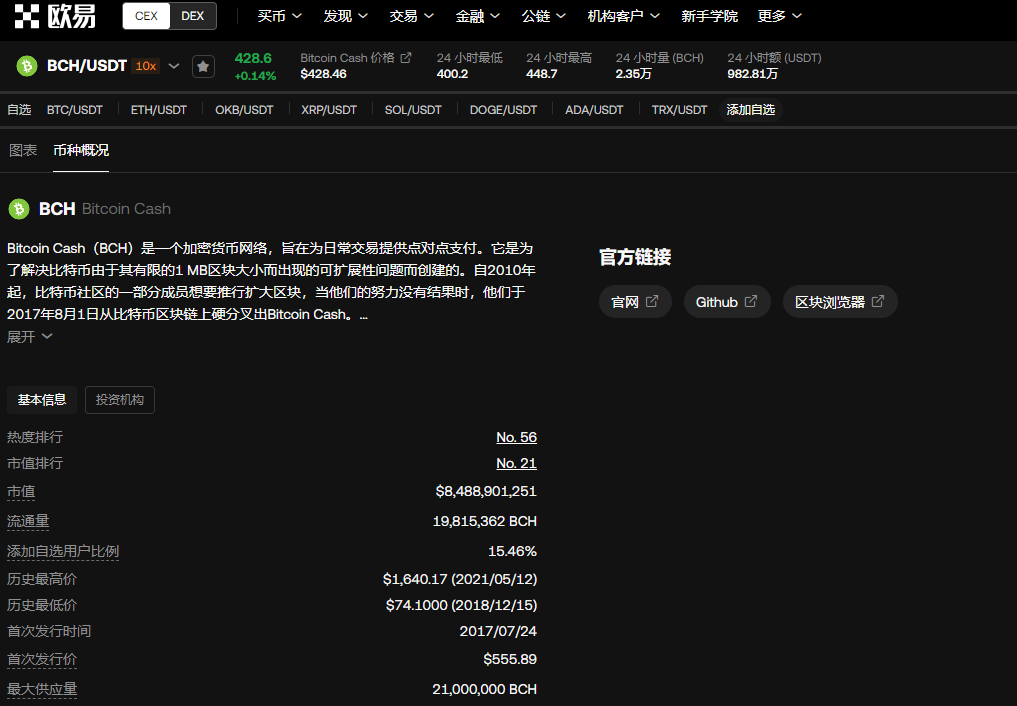This screenshot has width=1017, height=706.
Task: Expand the 交易 menu
Action: point(412,16)
